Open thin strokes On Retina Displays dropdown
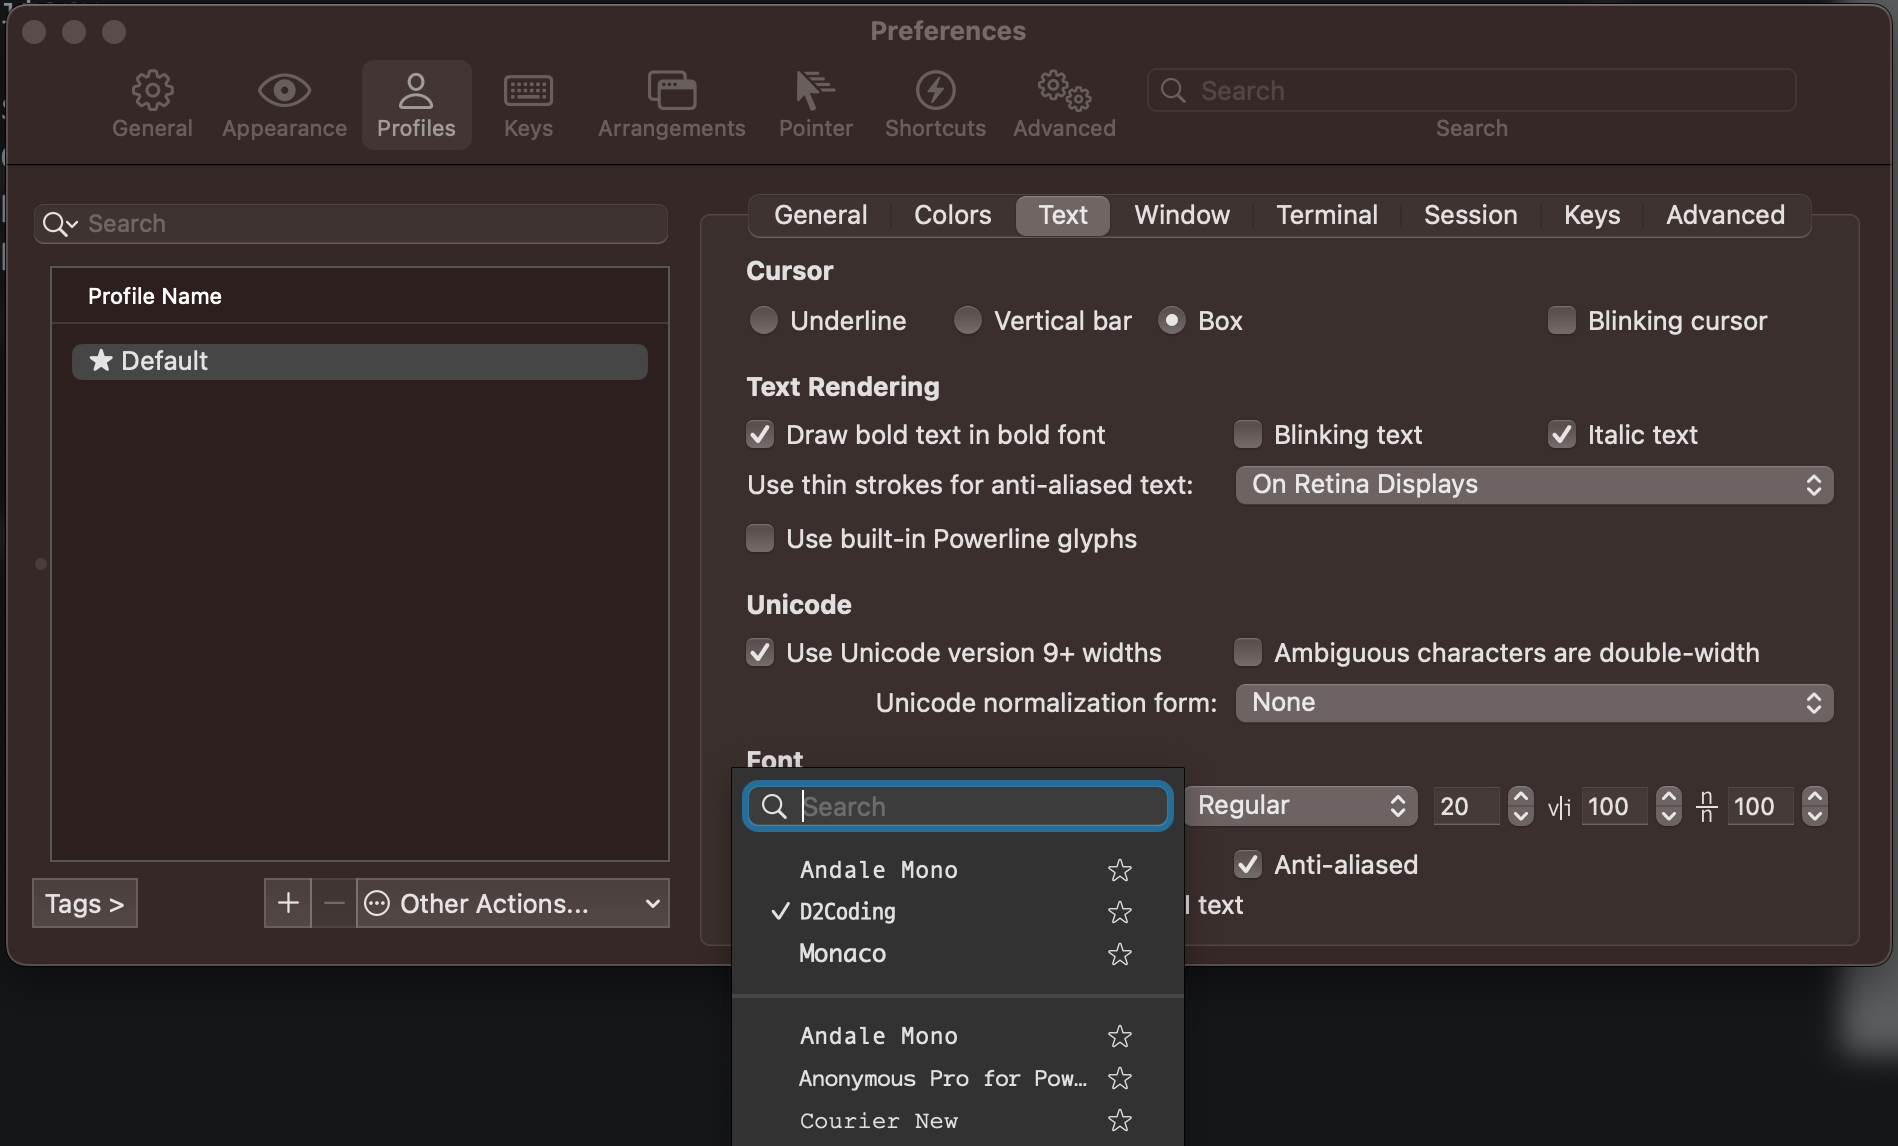 tap(1534, 485)
